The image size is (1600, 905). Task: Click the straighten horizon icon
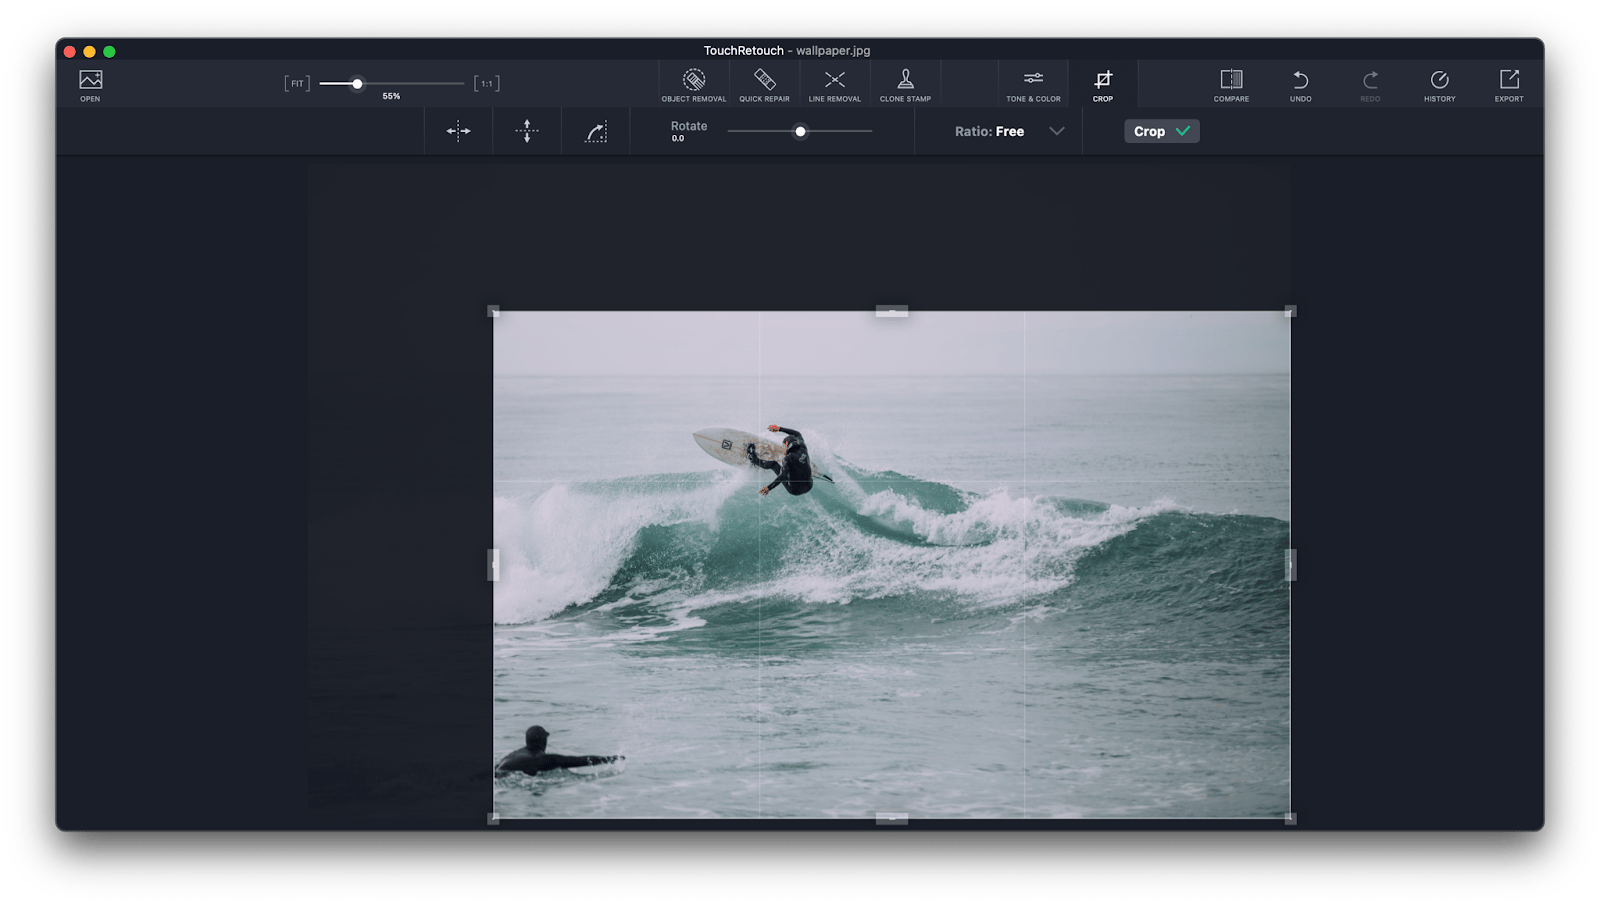[x=596, y=132]
